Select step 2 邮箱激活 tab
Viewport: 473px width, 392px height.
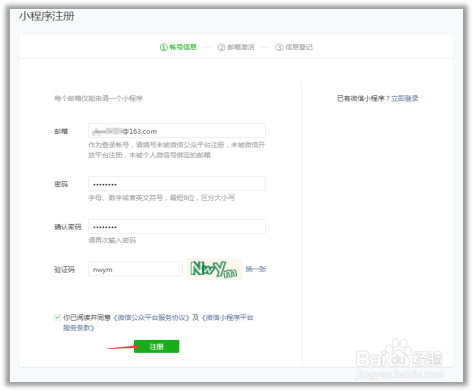point(236,47)
